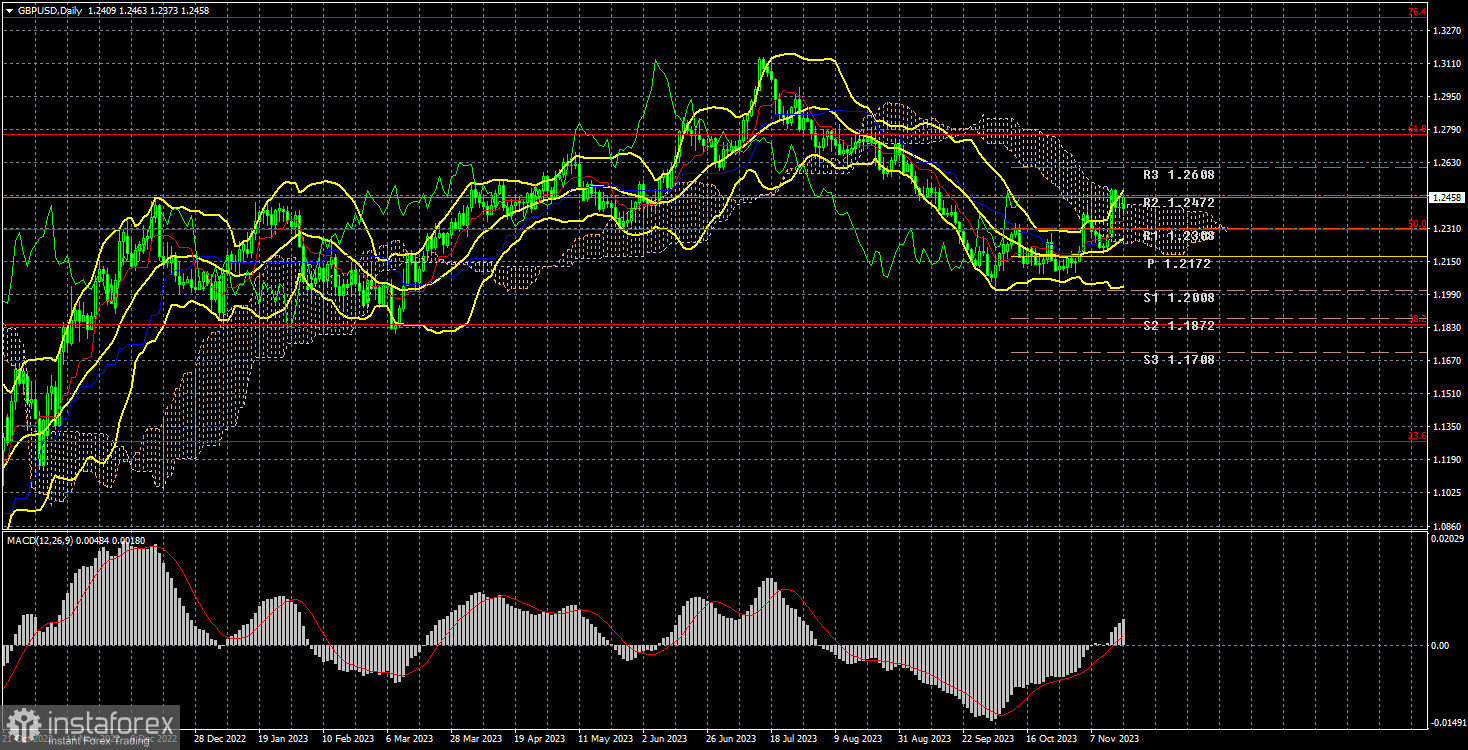Click the 6 Mar 2023 date label

coord(408,739)
